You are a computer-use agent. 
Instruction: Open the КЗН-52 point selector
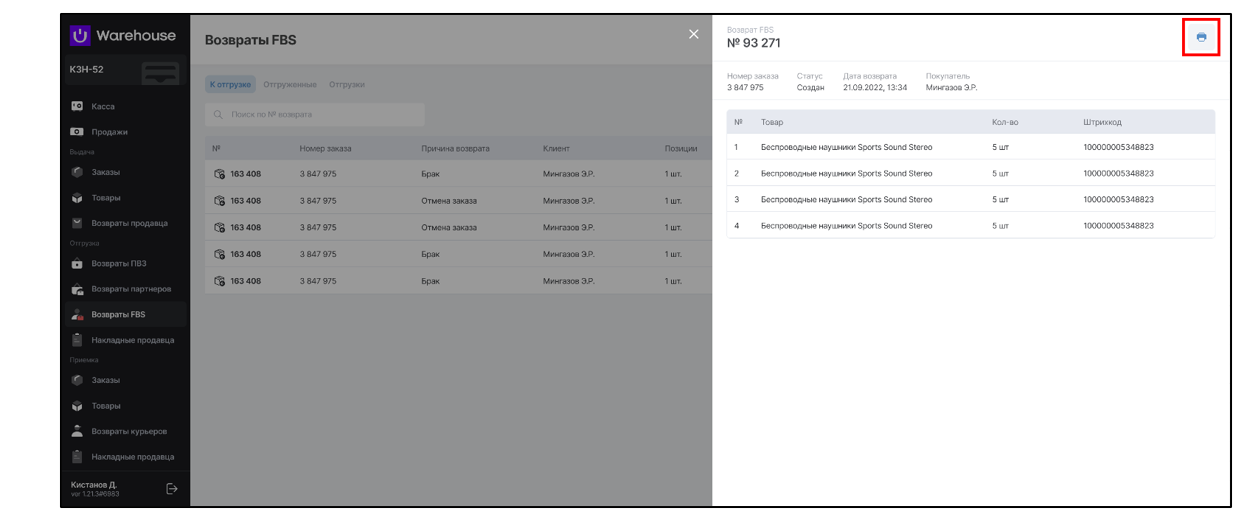pyautogui.click(x=124, y=71)
